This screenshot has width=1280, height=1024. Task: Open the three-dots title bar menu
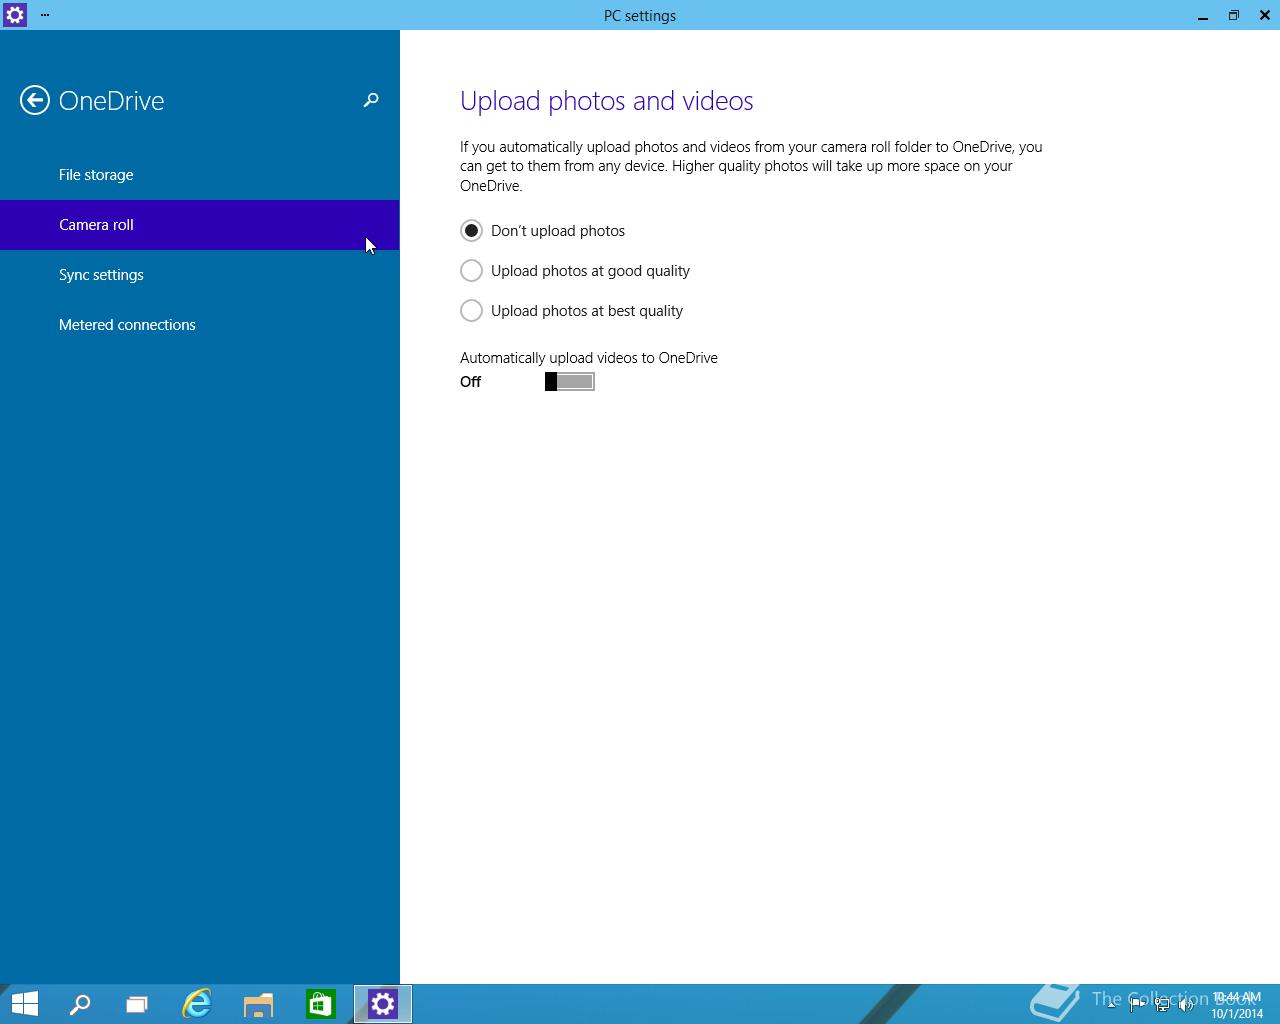pos(45,15)
